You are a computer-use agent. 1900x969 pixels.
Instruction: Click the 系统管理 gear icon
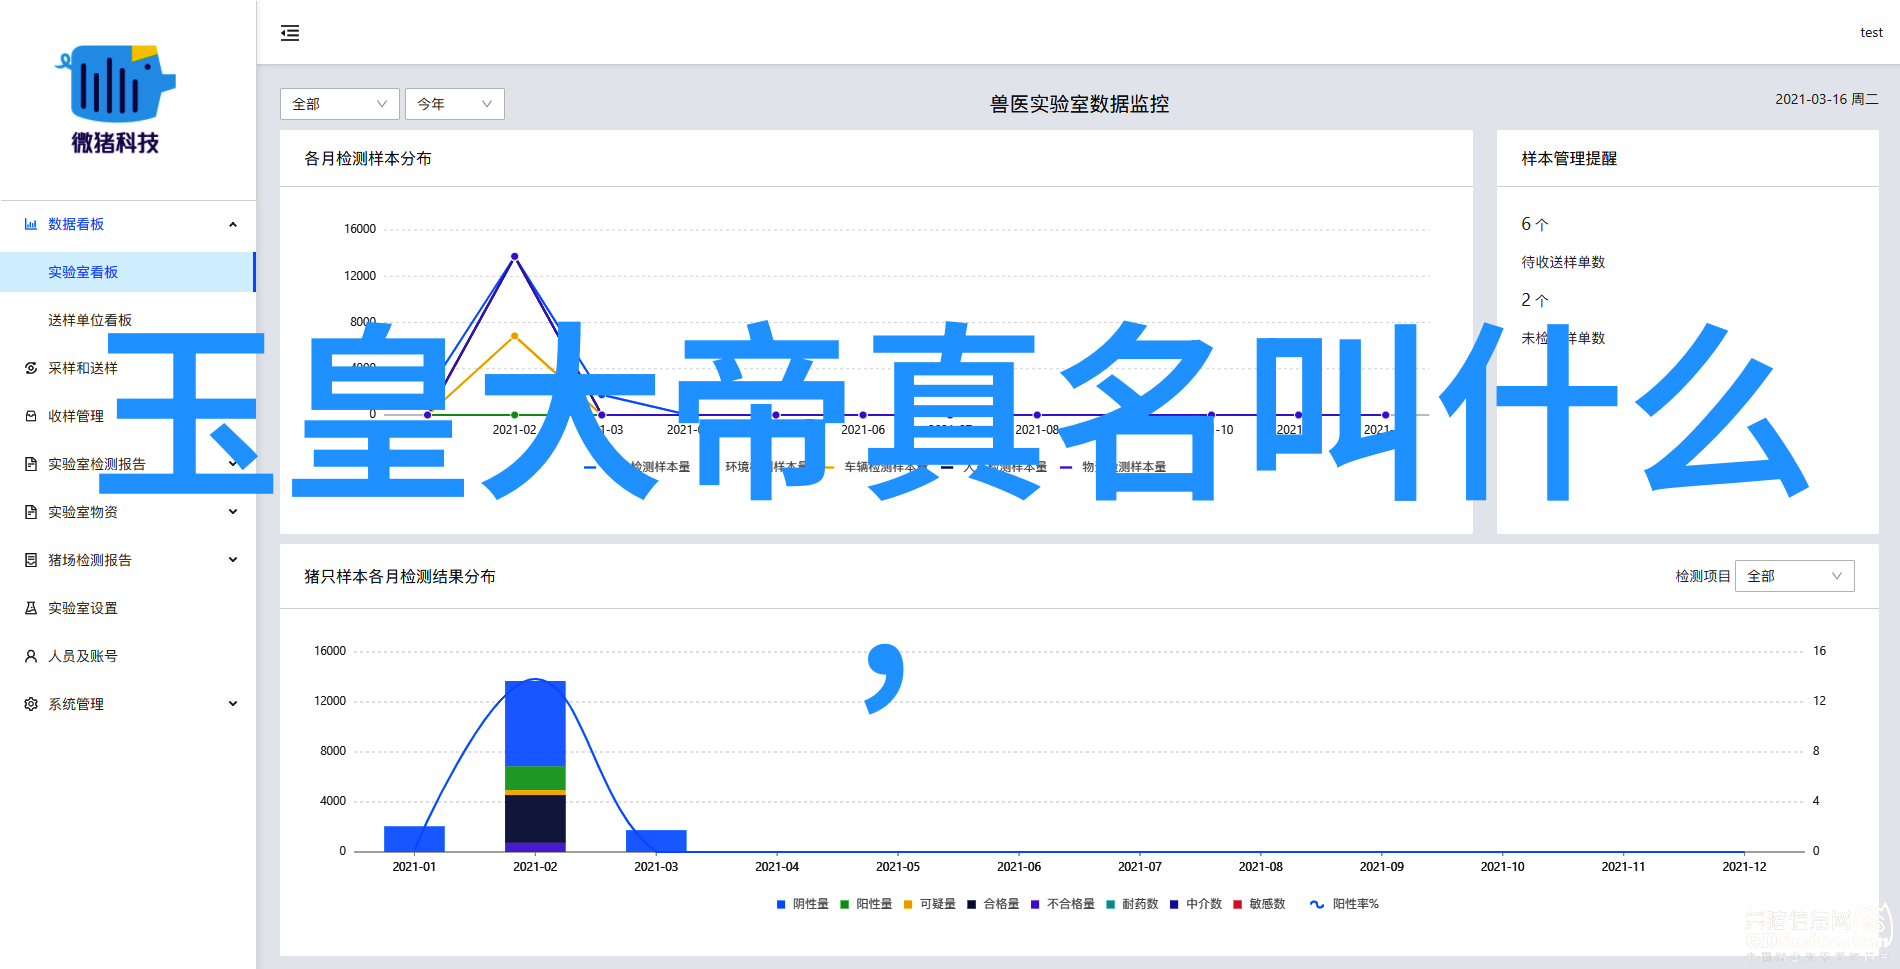pos(31,704)
